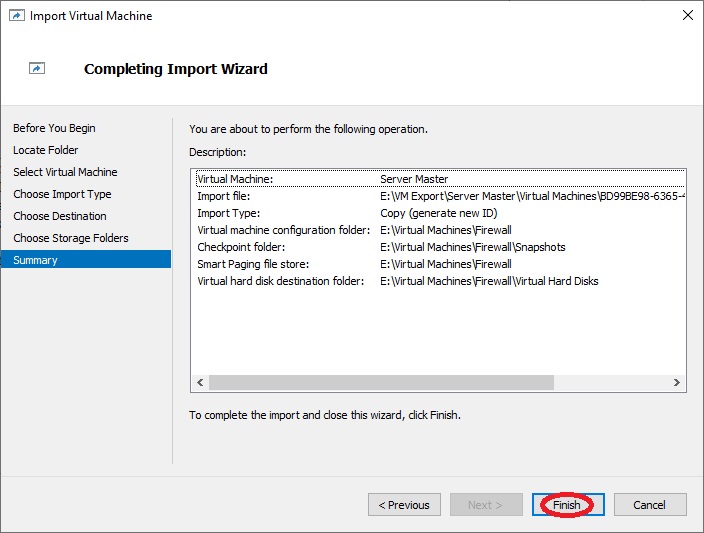Go to the Locate Folder step

(x=45, y=150)
